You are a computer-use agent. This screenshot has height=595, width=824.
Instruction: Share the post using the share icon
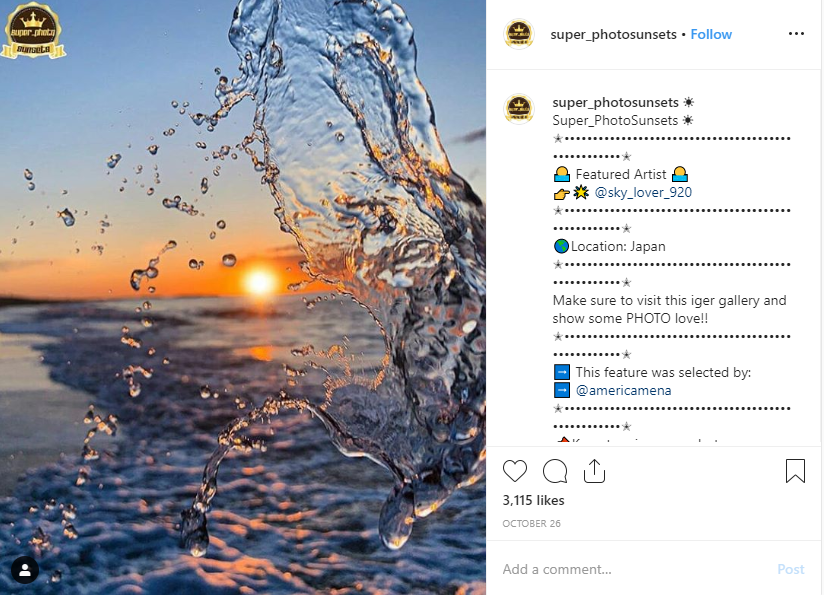[594, 471]
